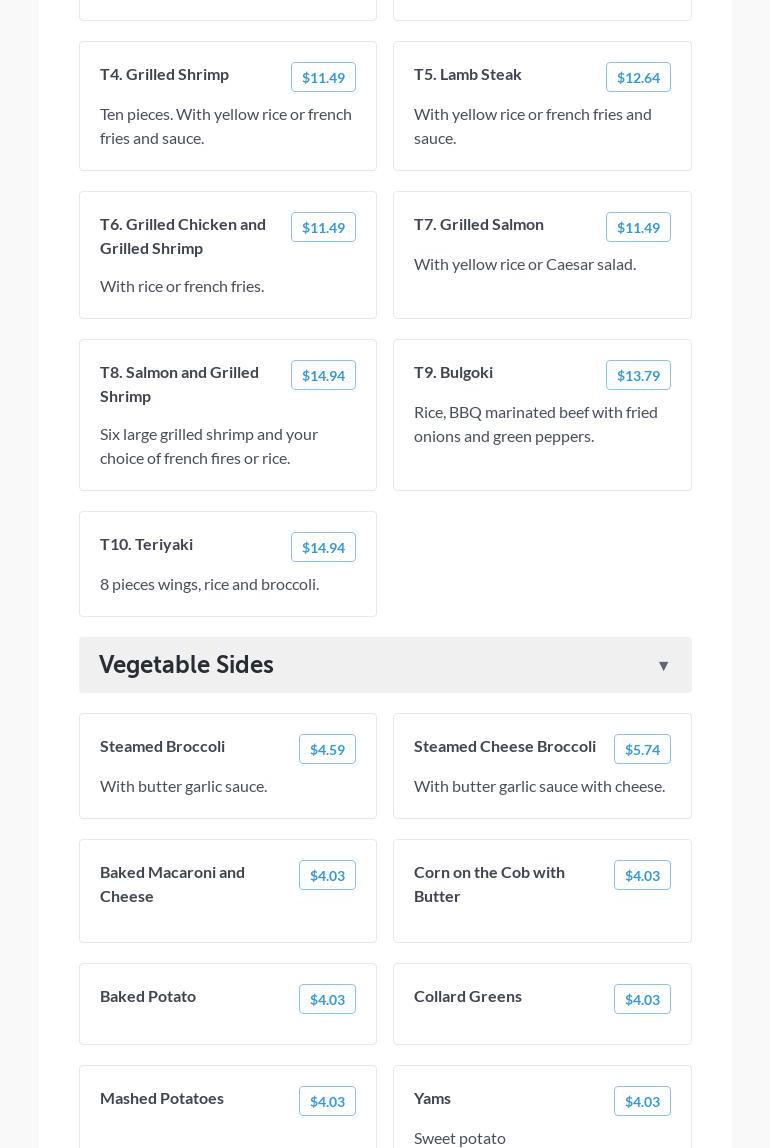Add Corn on the Cob with Butter
The width and height of the screenshot is (770, 1148).
(642, 876)
